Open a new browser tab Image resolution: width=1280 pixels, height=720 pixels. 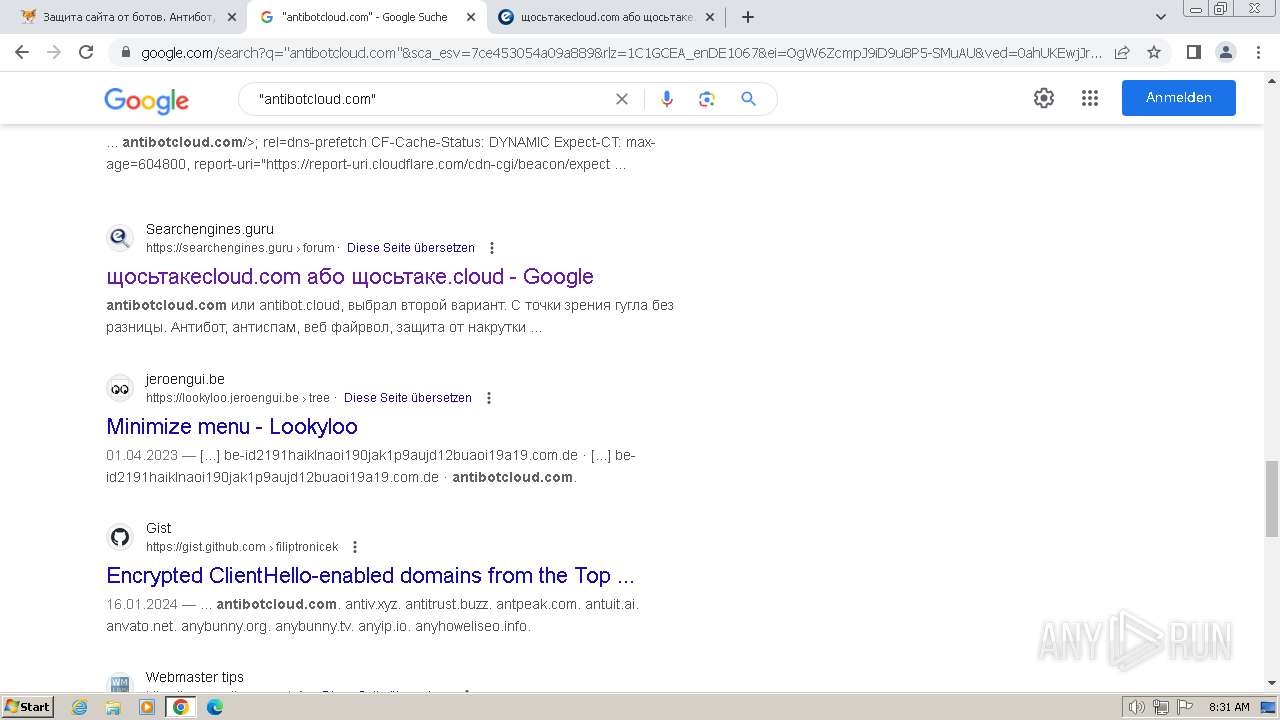tap(748, 17)
